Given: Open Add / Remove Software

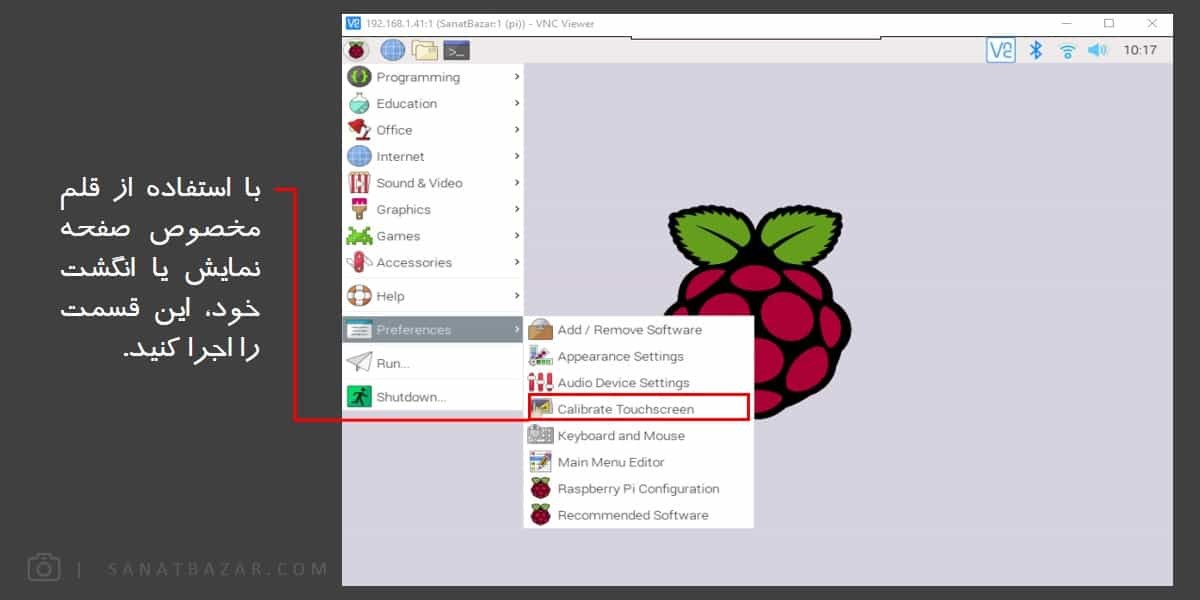Looking at the screenshot, I should [638, 330].
